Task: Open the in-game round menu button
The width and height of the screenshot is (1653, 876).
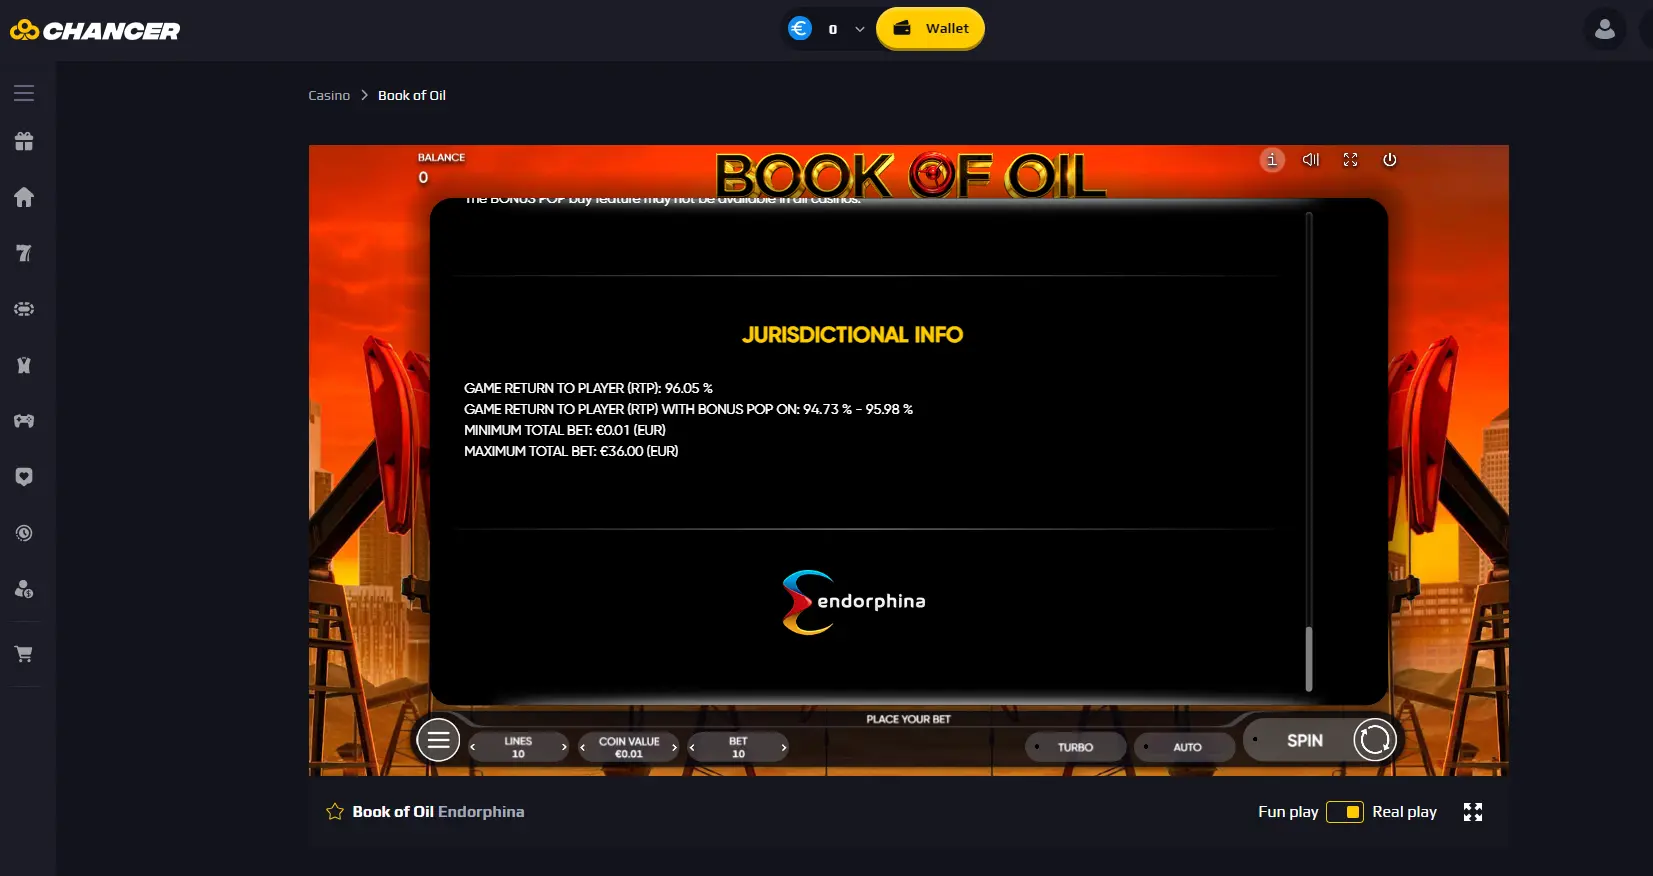Action: 438,741
